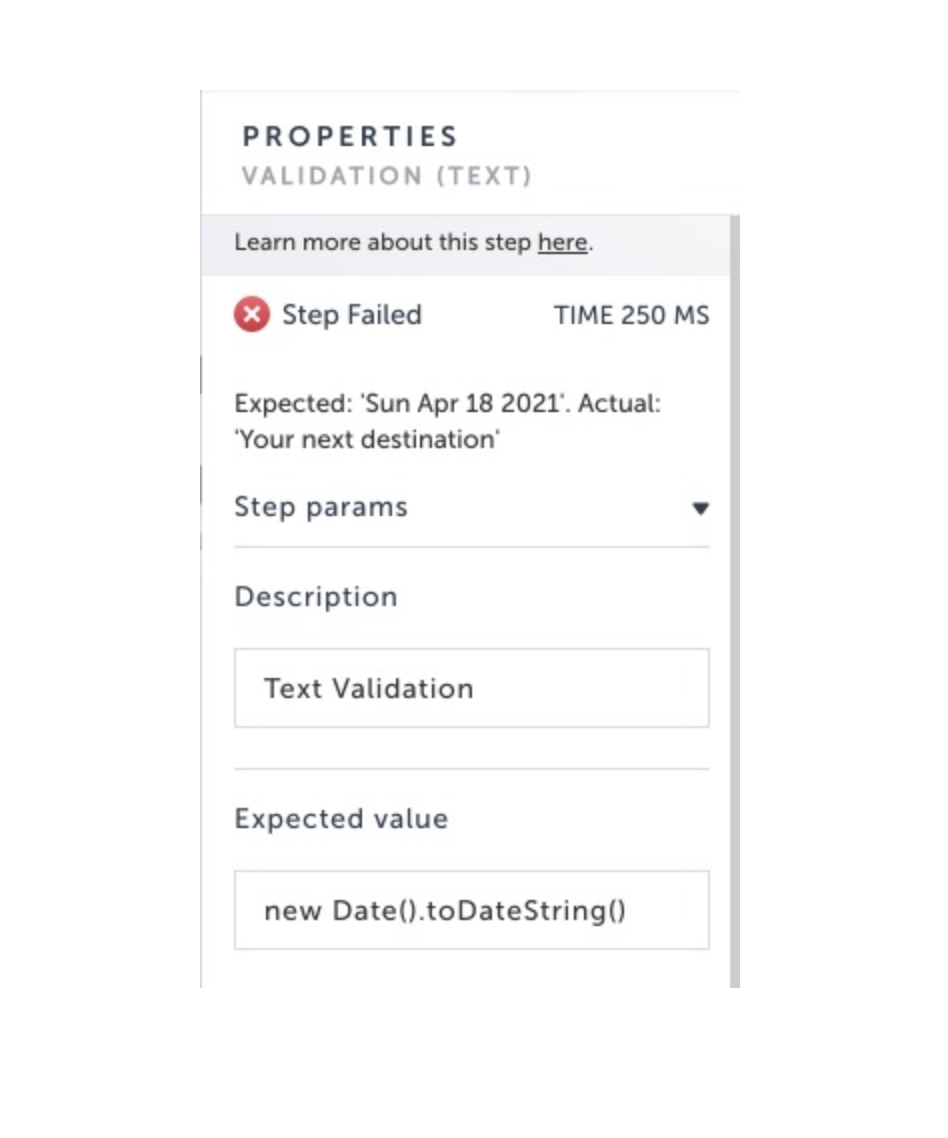
Task: Click the panel's vertical scrollbar
Action: [x=735, y=600]
